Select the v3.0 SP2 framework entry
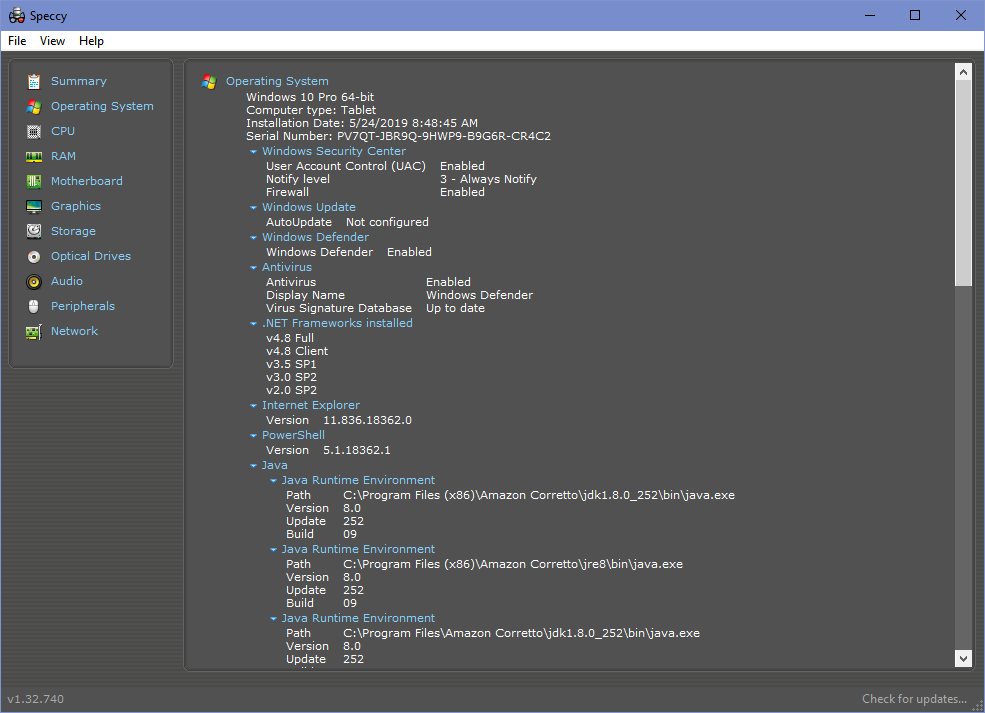 coord(291,378)
